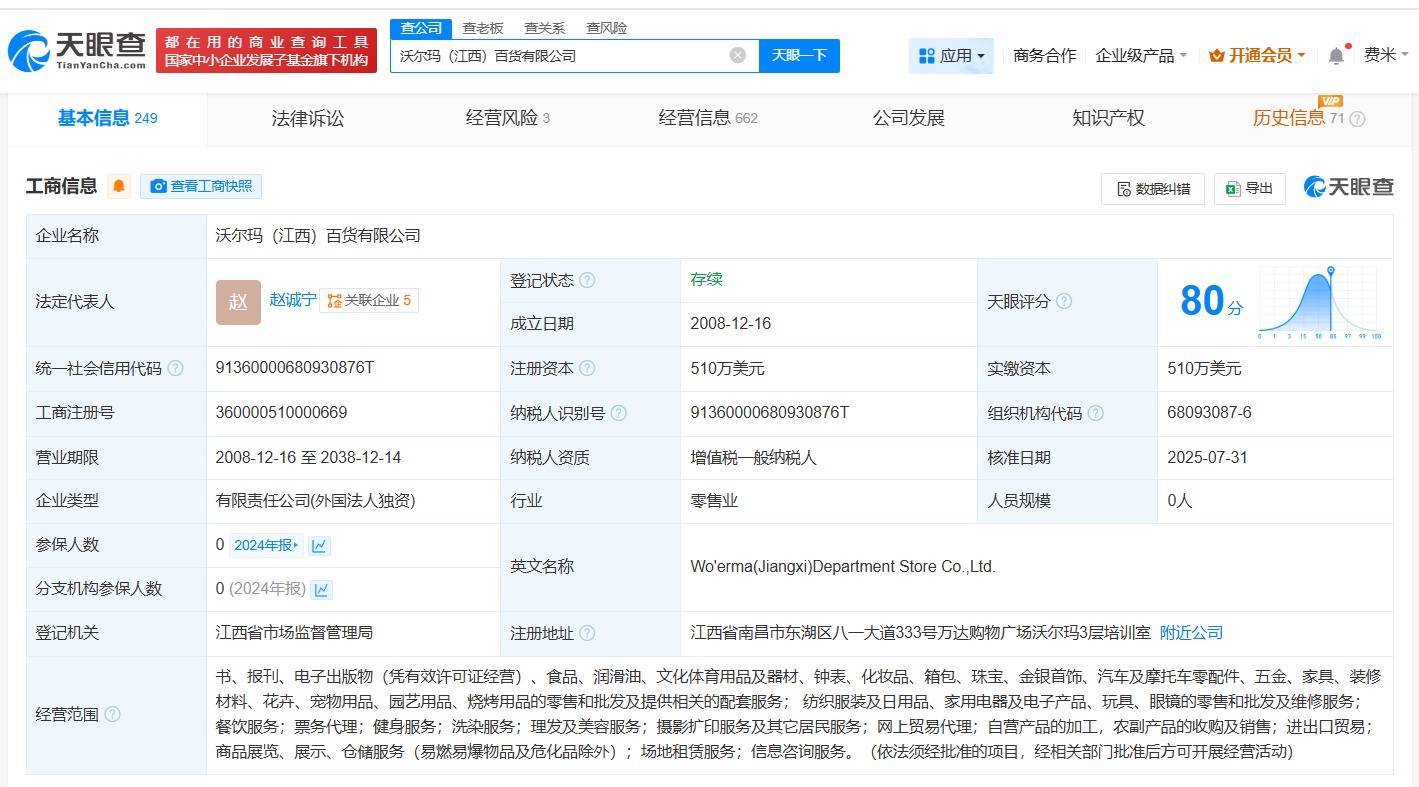Select the 注册资本 value 510万美元

click(x=727, y=369)
